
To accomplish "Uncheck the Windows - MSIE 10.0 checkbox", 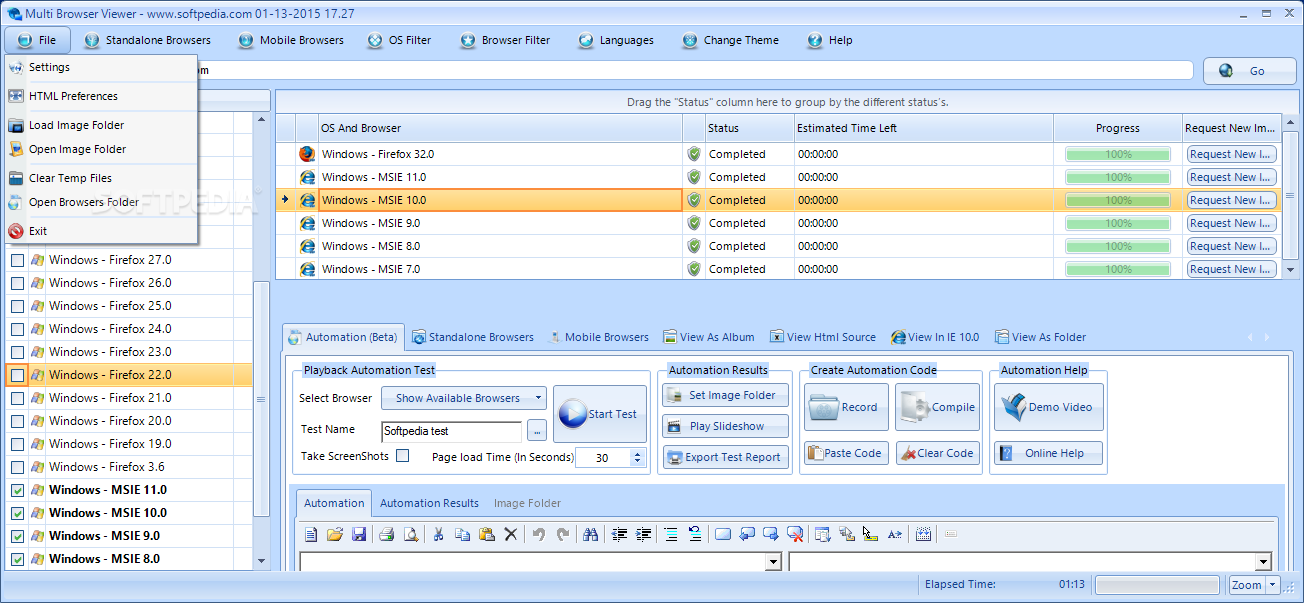I will click(17, 513).
